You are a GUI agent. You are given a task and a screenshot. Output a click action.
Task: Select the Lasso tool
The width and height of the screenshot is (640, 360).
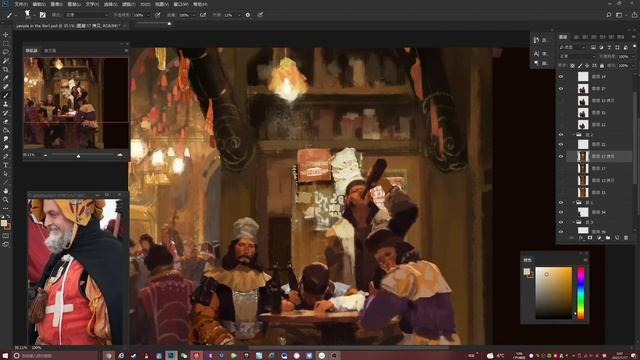[x=6, y=52]
